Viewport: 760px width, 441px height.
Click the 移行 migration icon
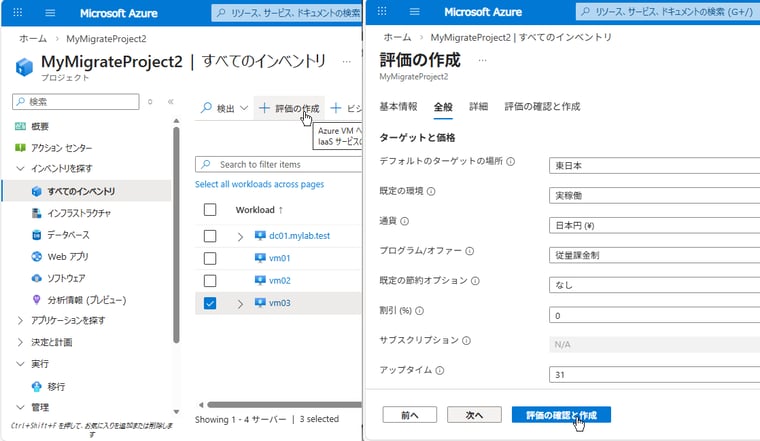36,387
